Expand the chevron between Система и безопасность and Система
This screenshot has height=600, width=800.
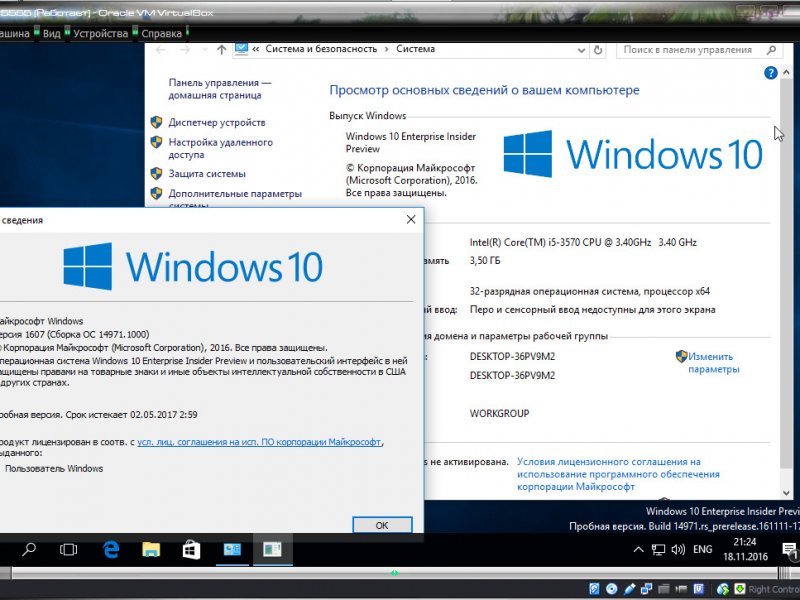[x=386, y=49]
